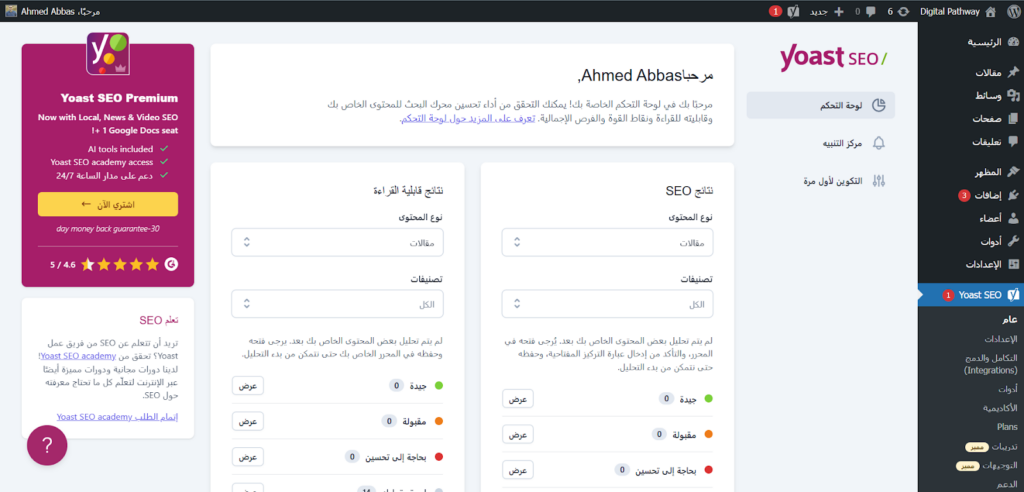Click عرض button beside جيدة in SEO results
The width and height of the screenshot is (1024, 492).
[x=517, y=399]
